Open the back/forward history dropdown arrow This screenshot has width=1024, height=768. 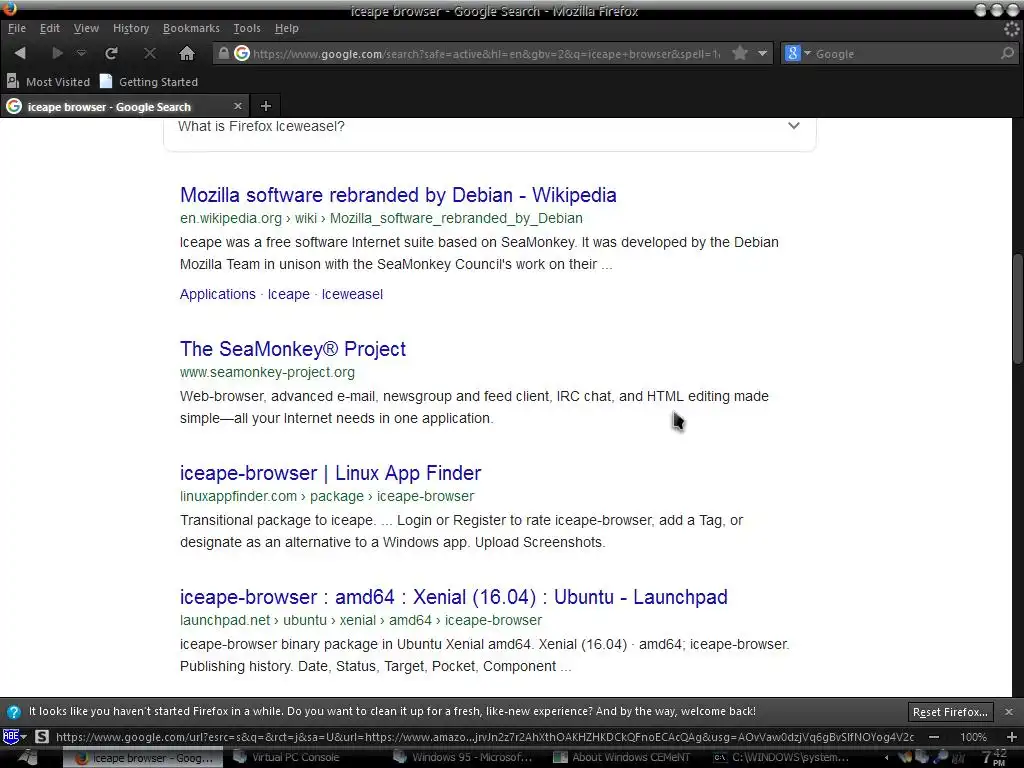81,54
